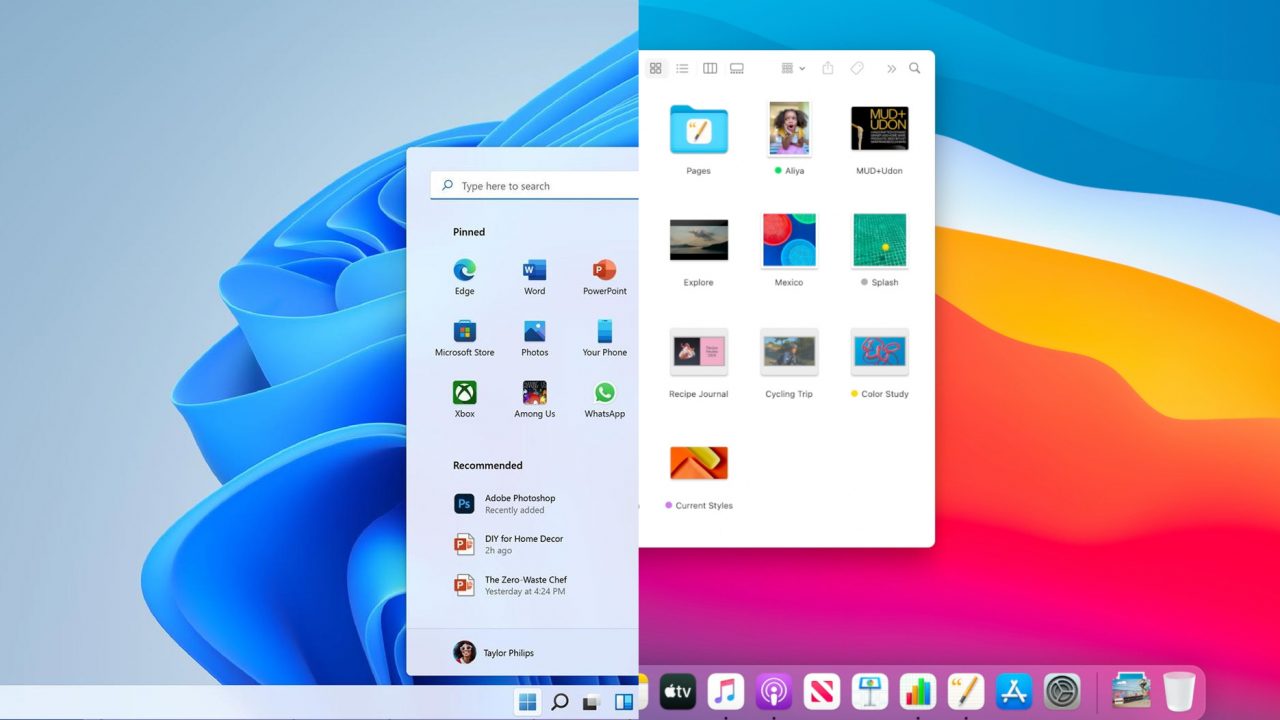
Task: Launch Among Us from pinned apps
Action: [534, 393]
